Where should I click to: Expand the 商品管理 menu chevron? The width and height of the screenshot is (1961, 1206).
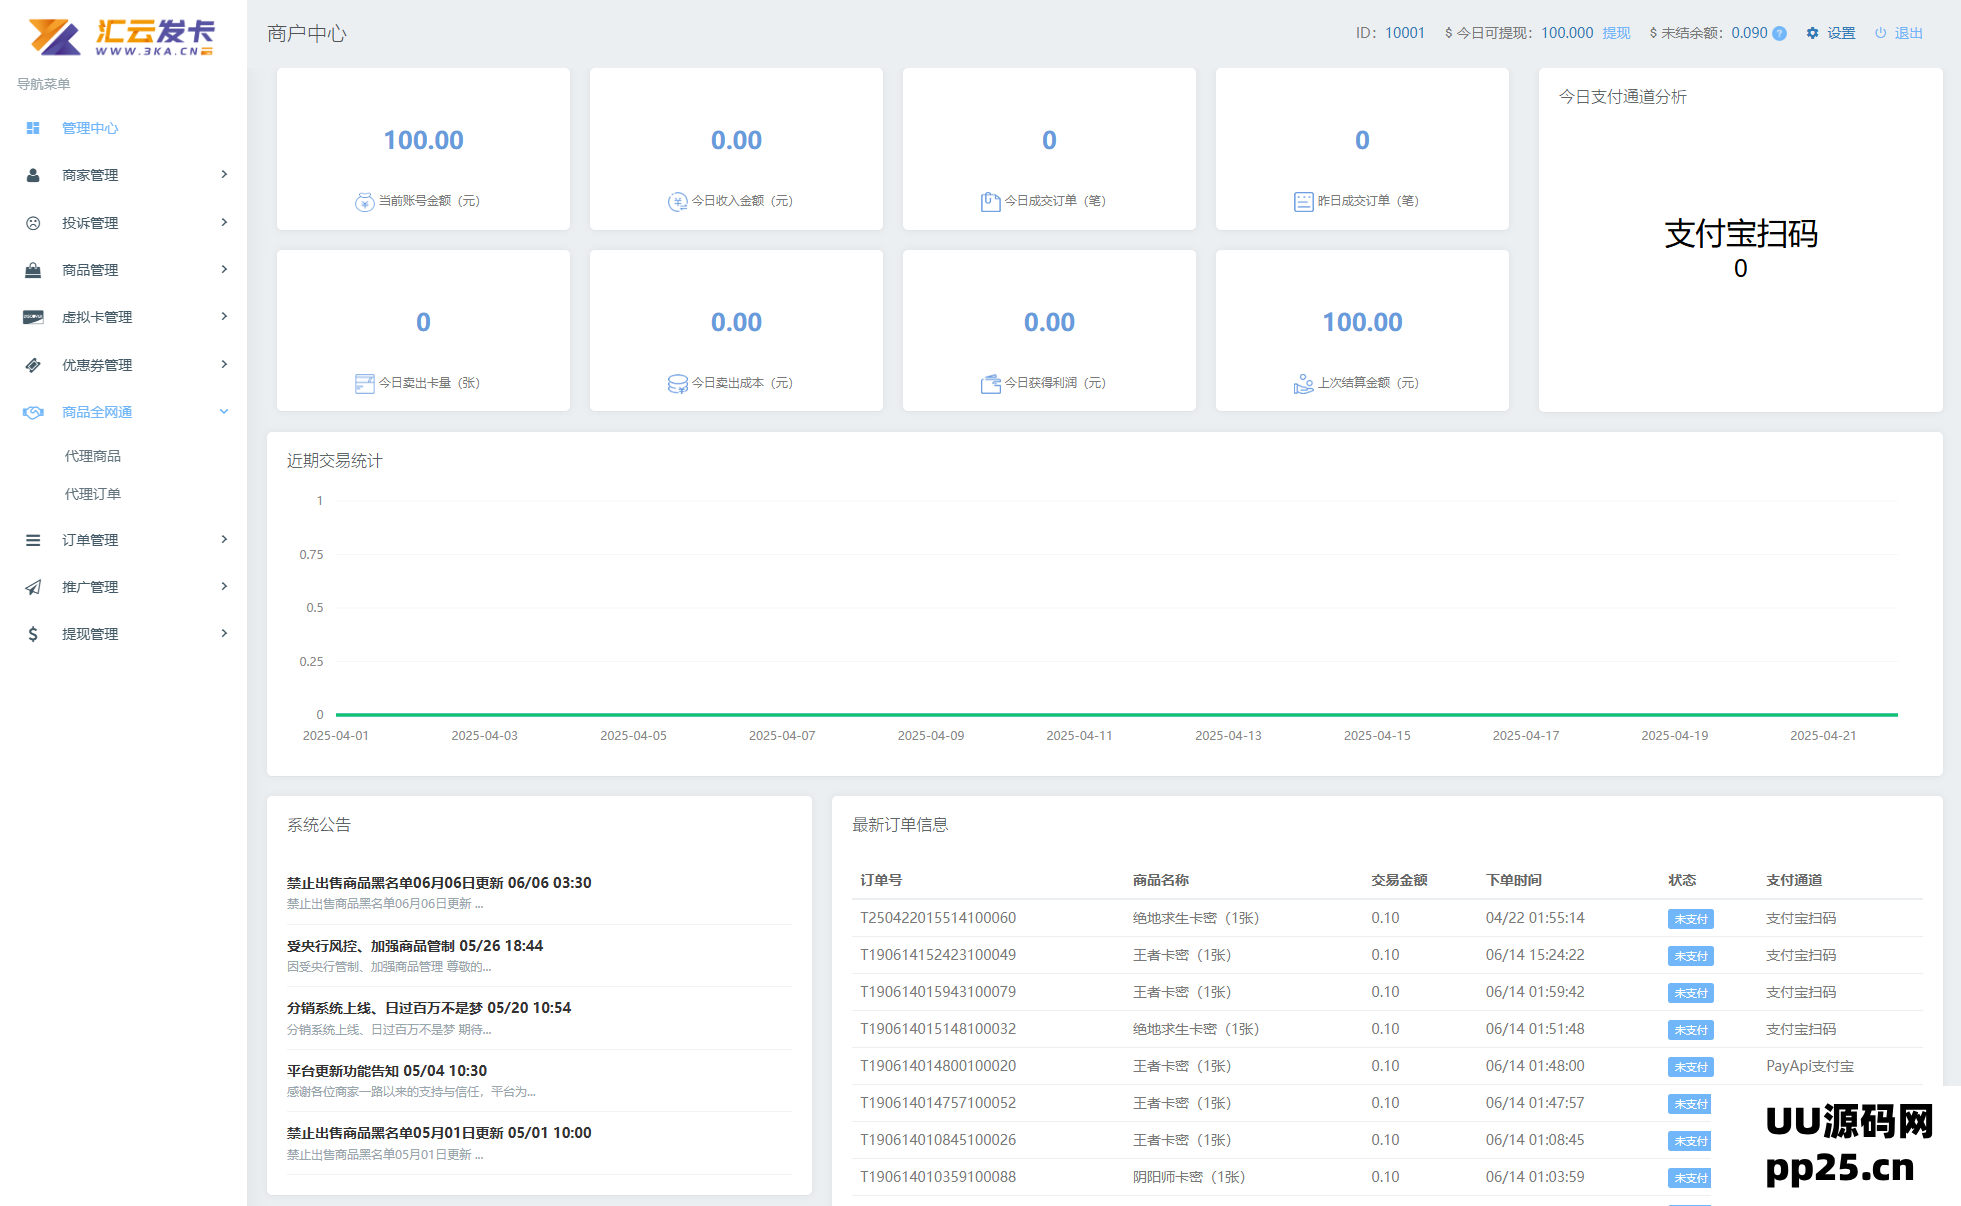[x=224, y=270]
